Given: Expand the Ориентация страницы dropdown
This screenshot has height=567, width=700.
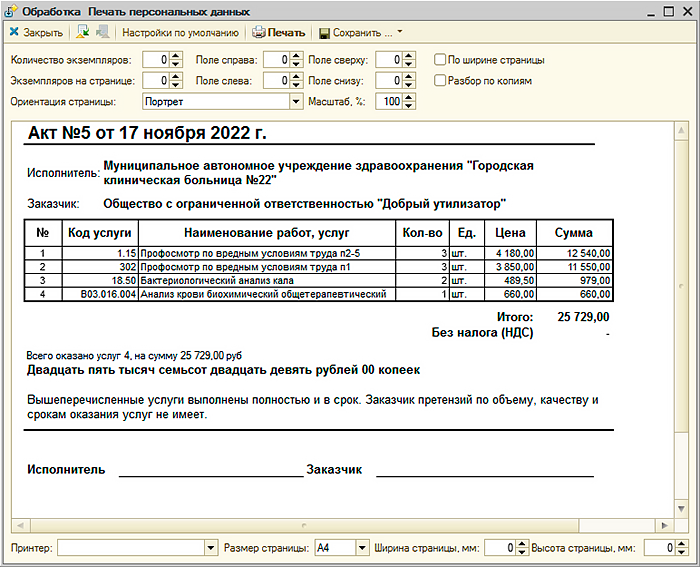Looking at the screenshot, I should (295, 102).
